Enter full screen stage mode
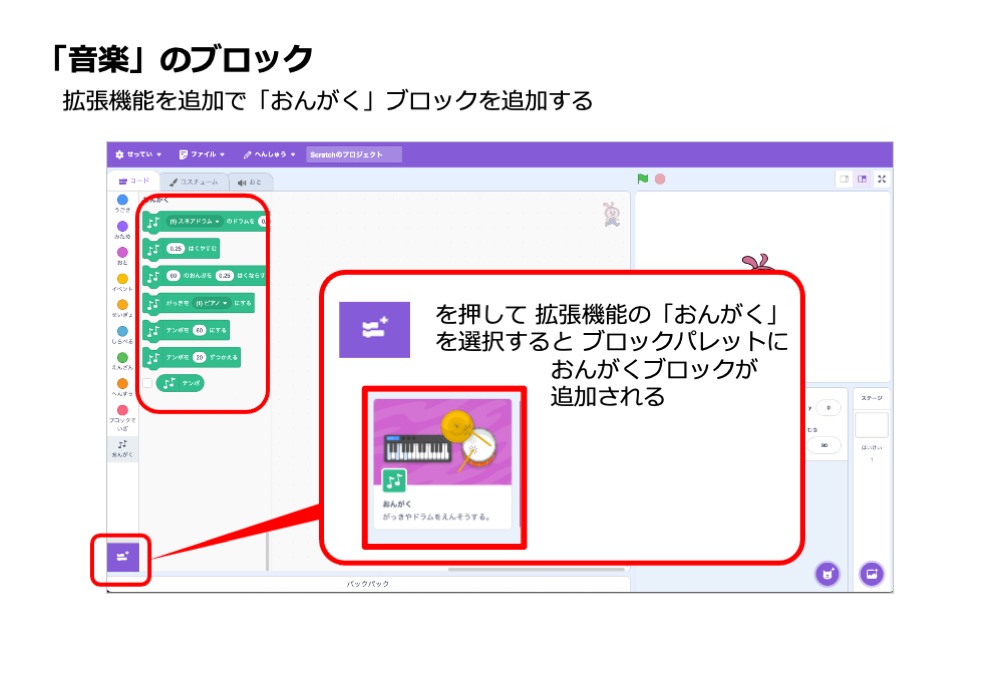The width and height of the screenshot is (1000, 692). tap(881, 179)
